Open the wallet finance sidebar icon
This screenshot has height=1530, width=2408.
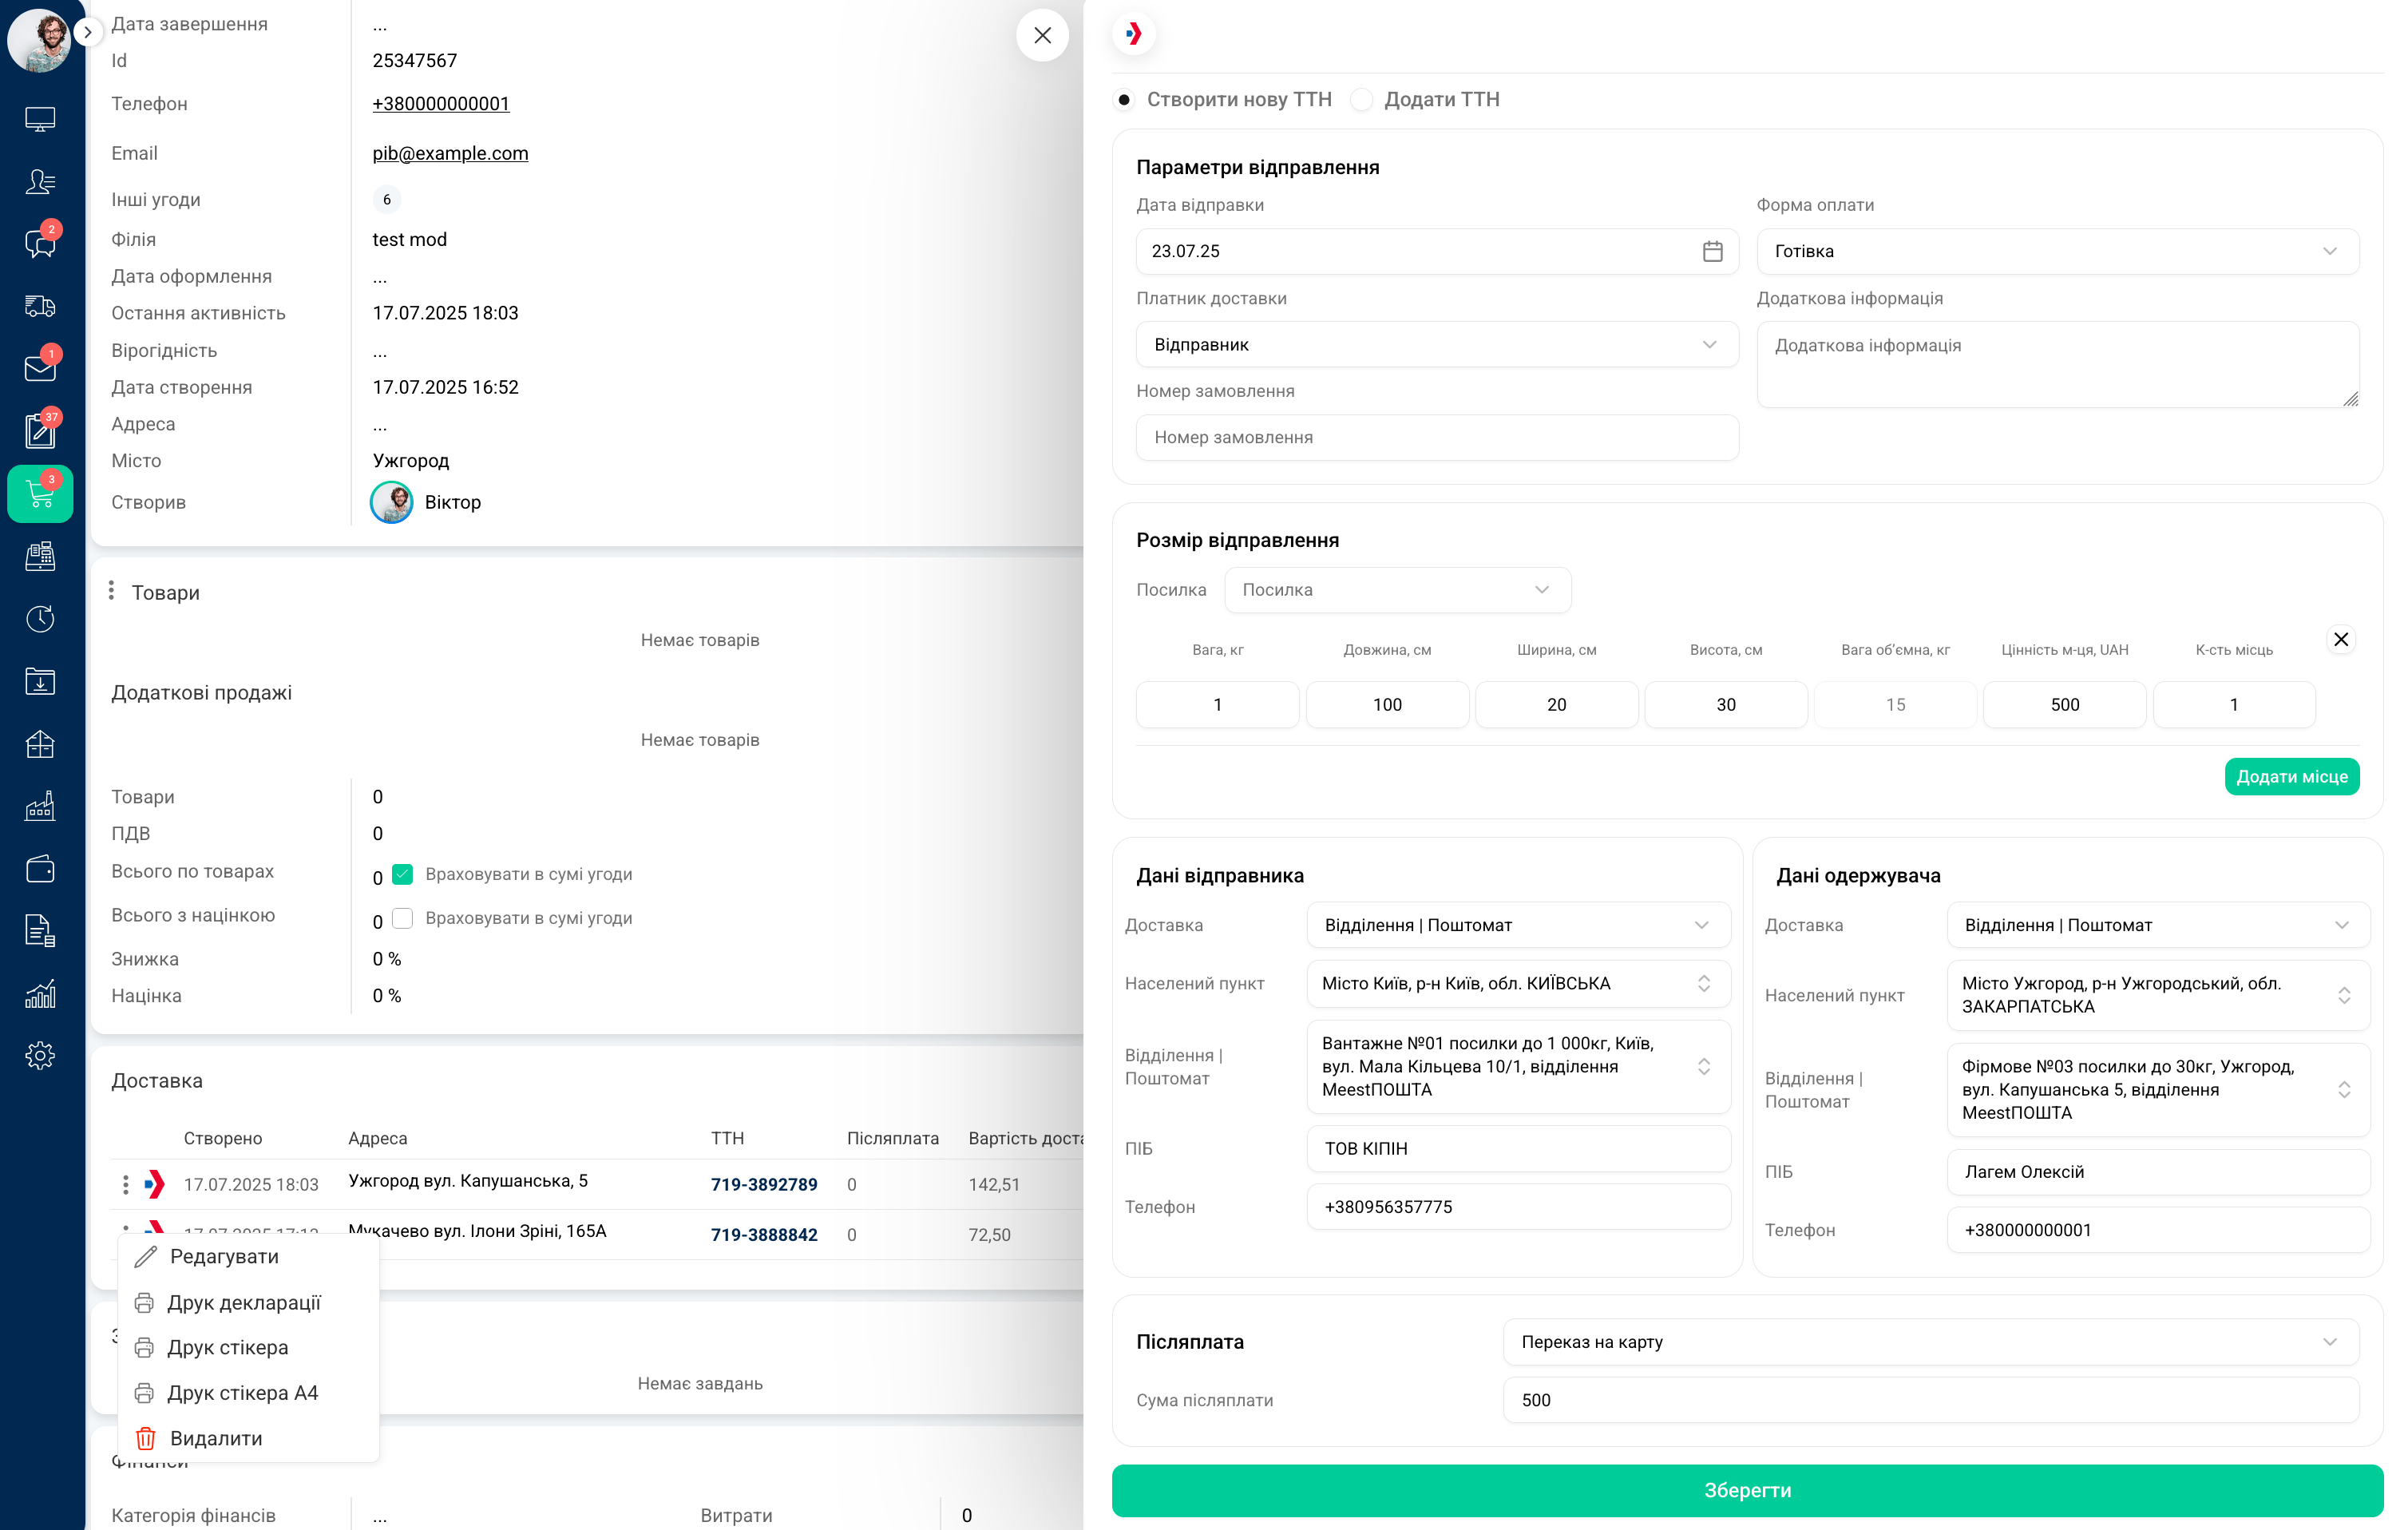[40, 869]
